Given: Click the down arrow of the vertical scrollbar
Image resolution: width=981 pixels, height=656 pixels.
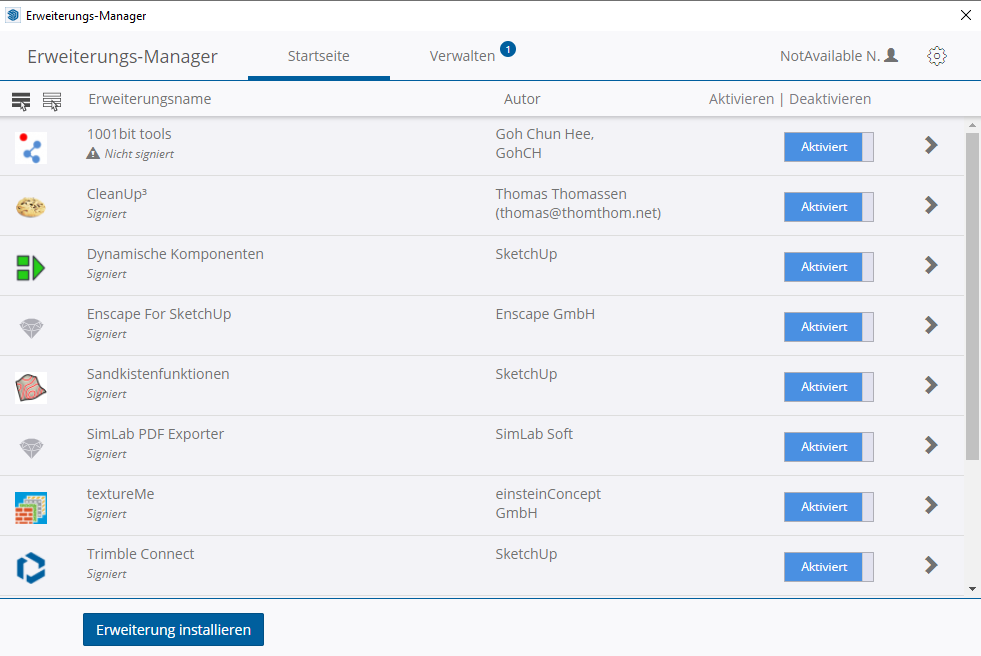Looking at the screenshot, I should pos(972,589).
